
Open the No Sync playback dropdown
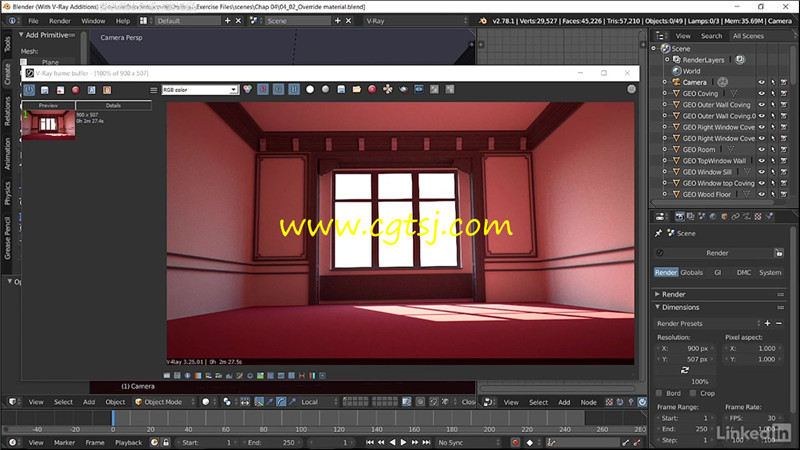click(468, 442)
